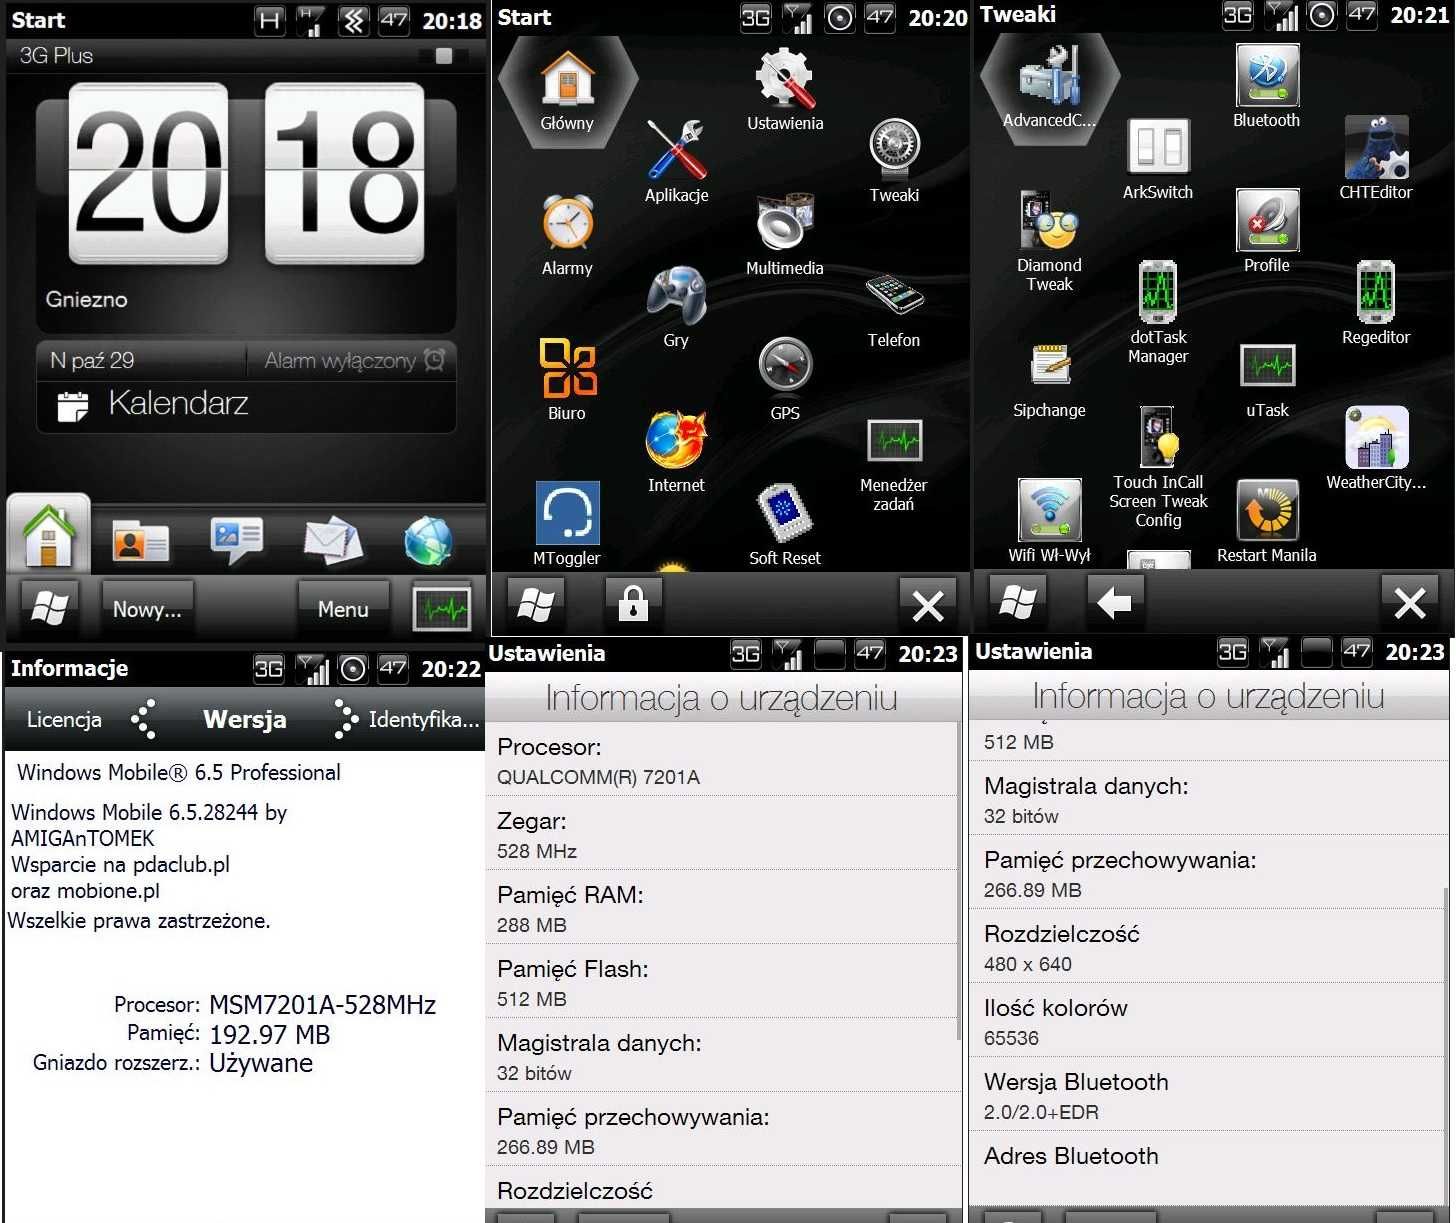The height and width of the screenshot is (1223, 1456).
Task: Launch ArkSwitch icon
Action: pyautogui.click(x=1158, y=148)
